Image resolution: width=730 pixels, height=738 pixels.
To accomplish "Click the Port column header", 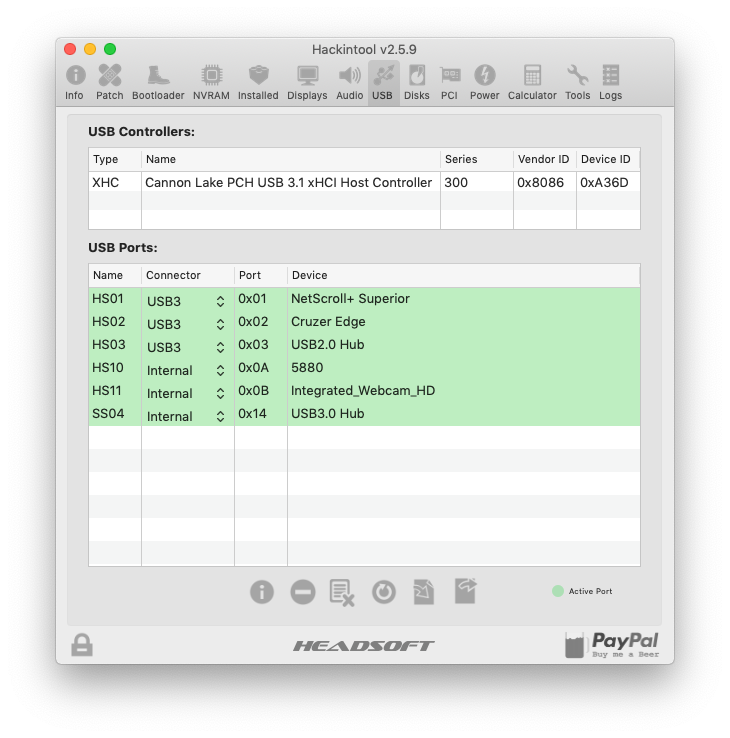I will click(261, 275).
